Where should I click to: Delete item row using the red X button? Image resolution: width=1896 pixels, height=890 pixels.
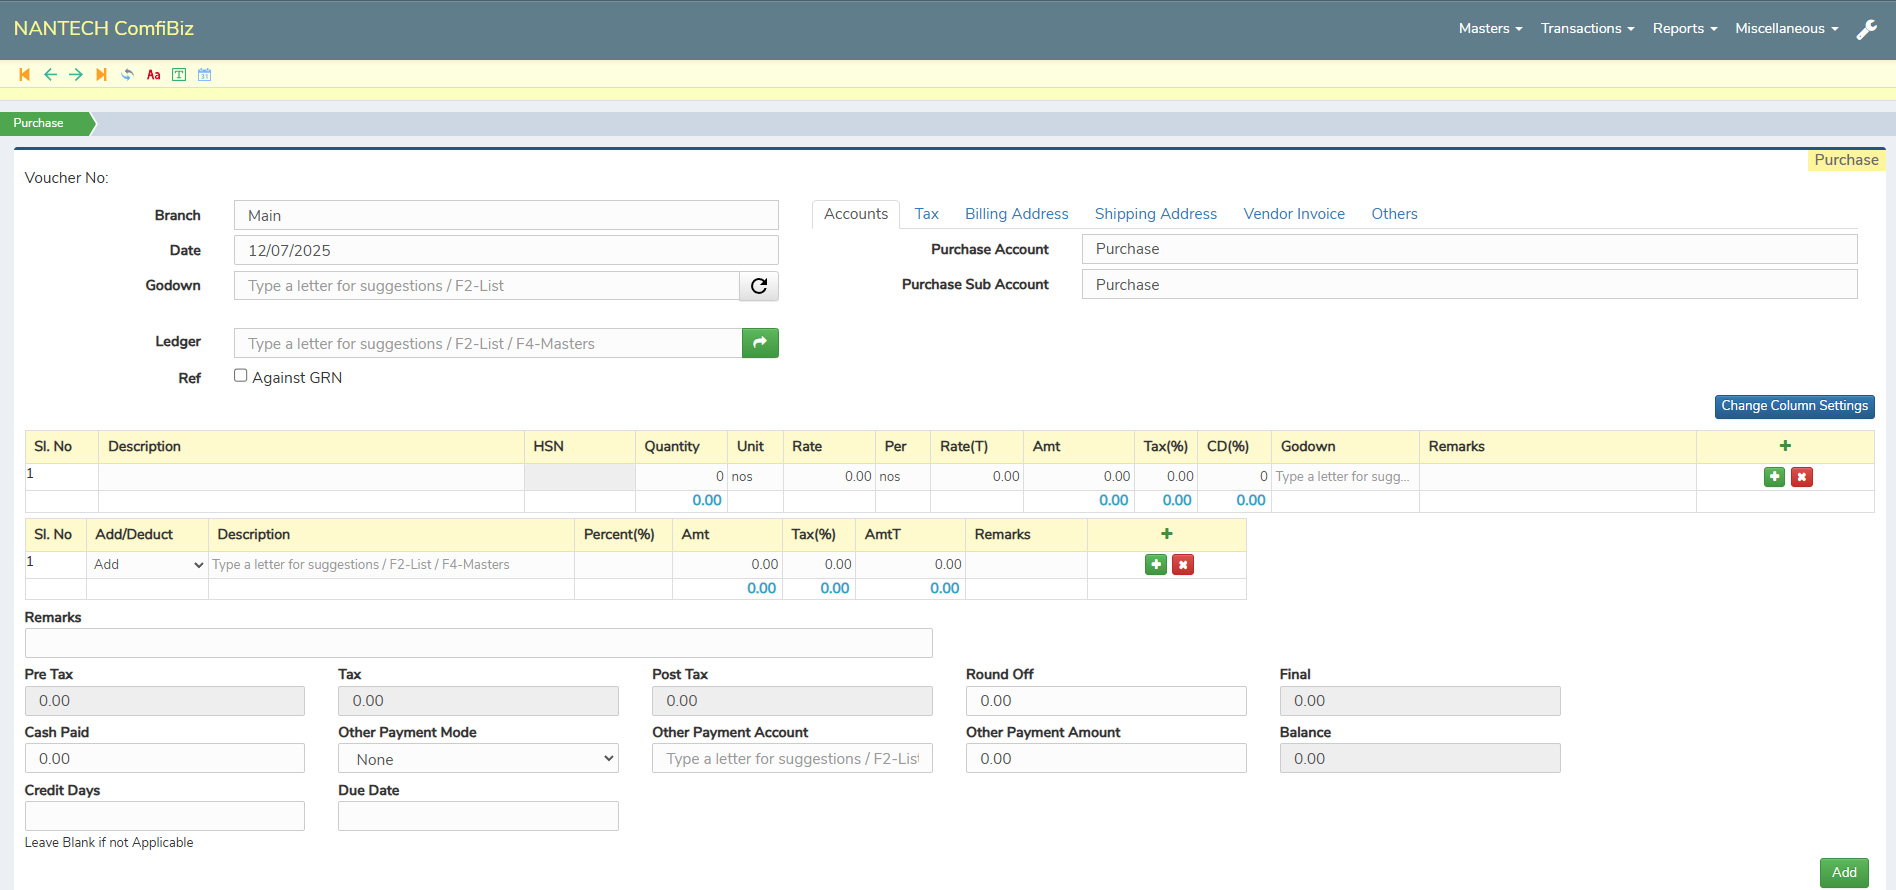pyautogui.click(x=1801, y=477)
